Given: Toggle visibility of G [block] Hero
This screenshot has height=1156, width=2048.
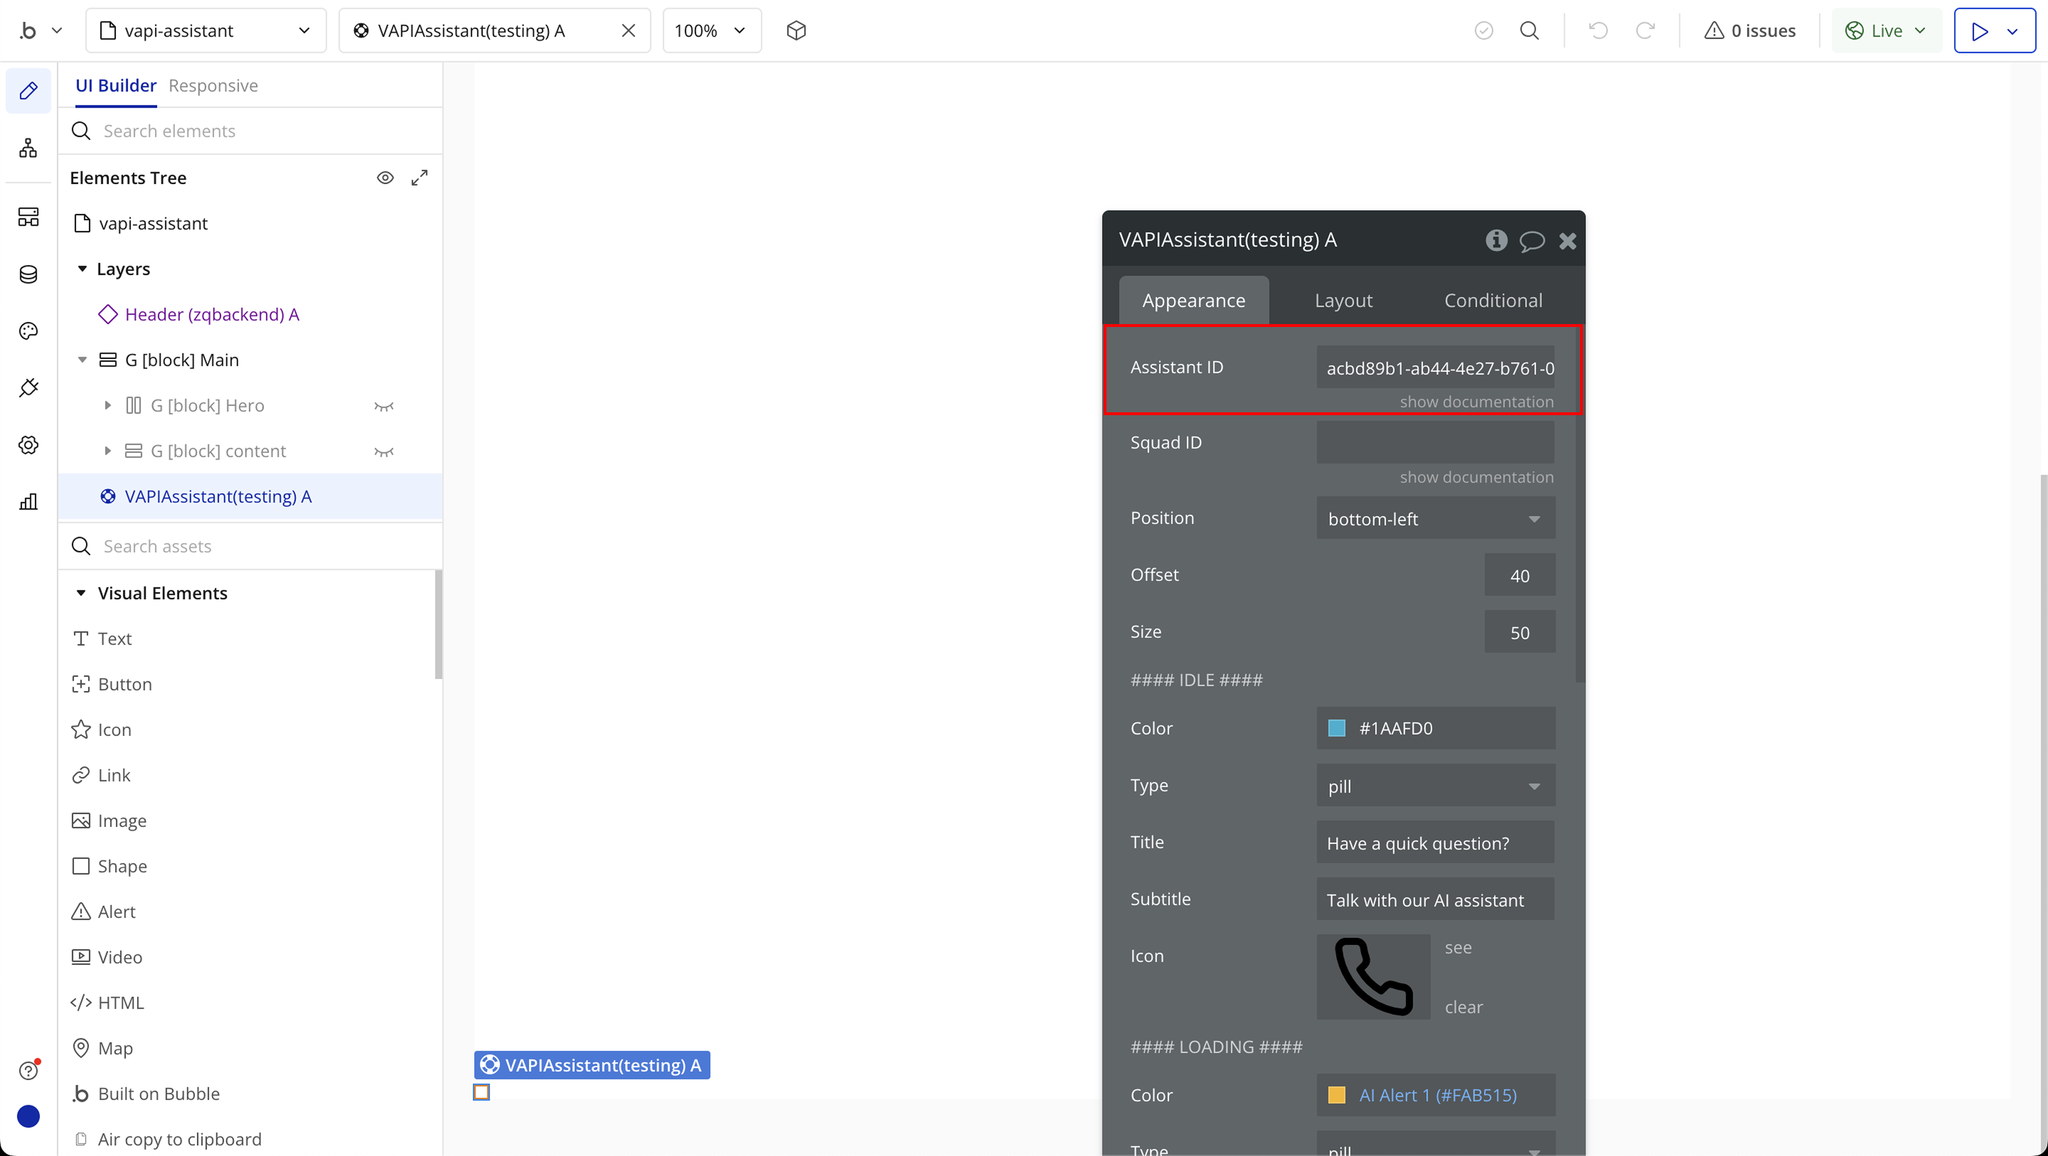Looking at the screenshot, I should (x=384, y=406).
